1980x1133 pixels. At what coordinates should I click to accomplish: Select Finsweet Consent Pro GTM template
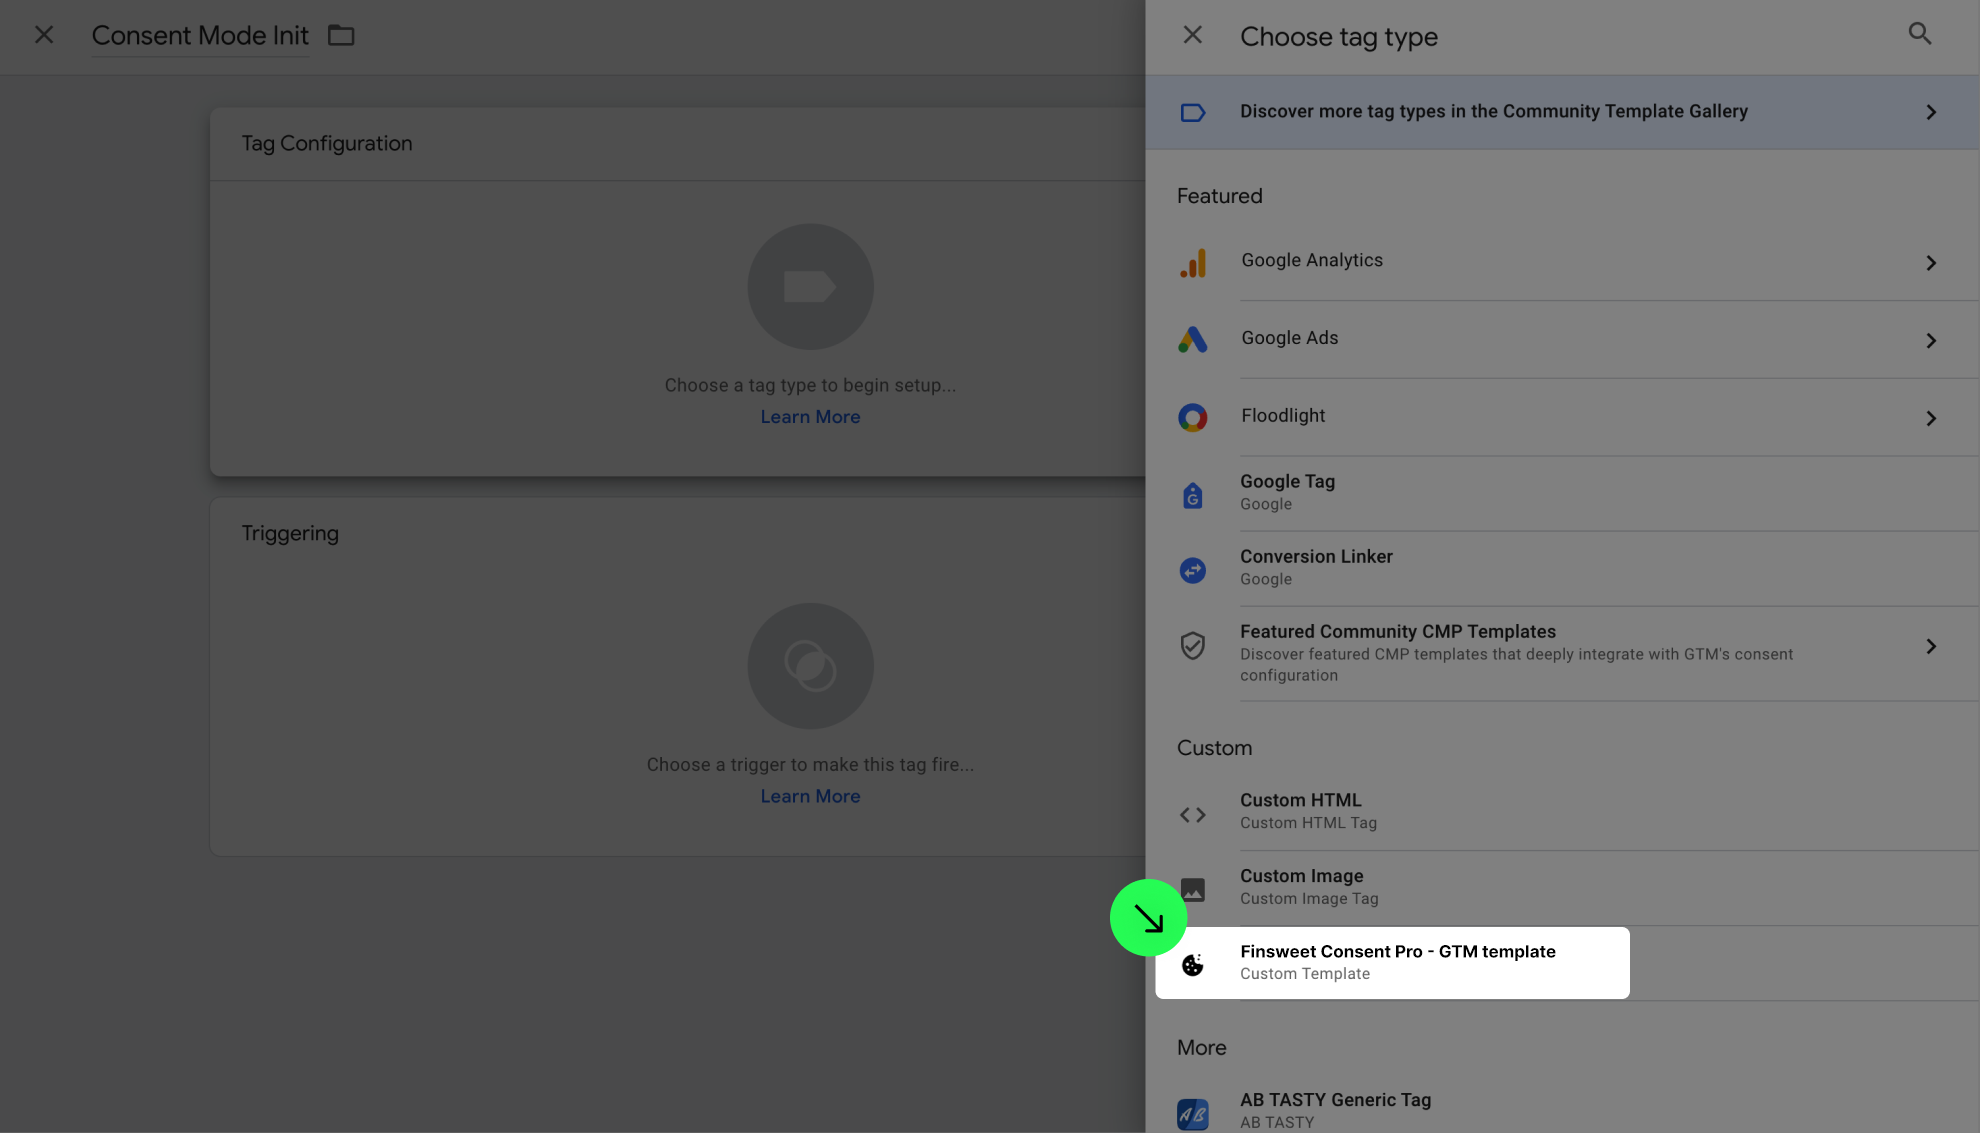[1392, 963]
